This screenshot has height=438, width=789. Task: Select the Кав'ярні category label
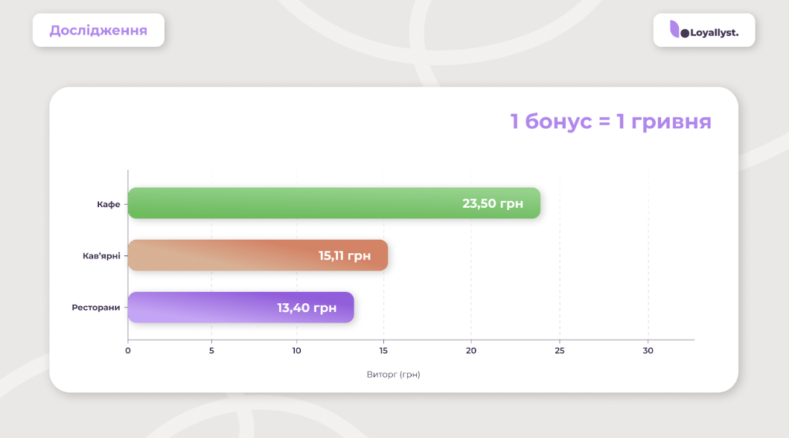point(101,256)
